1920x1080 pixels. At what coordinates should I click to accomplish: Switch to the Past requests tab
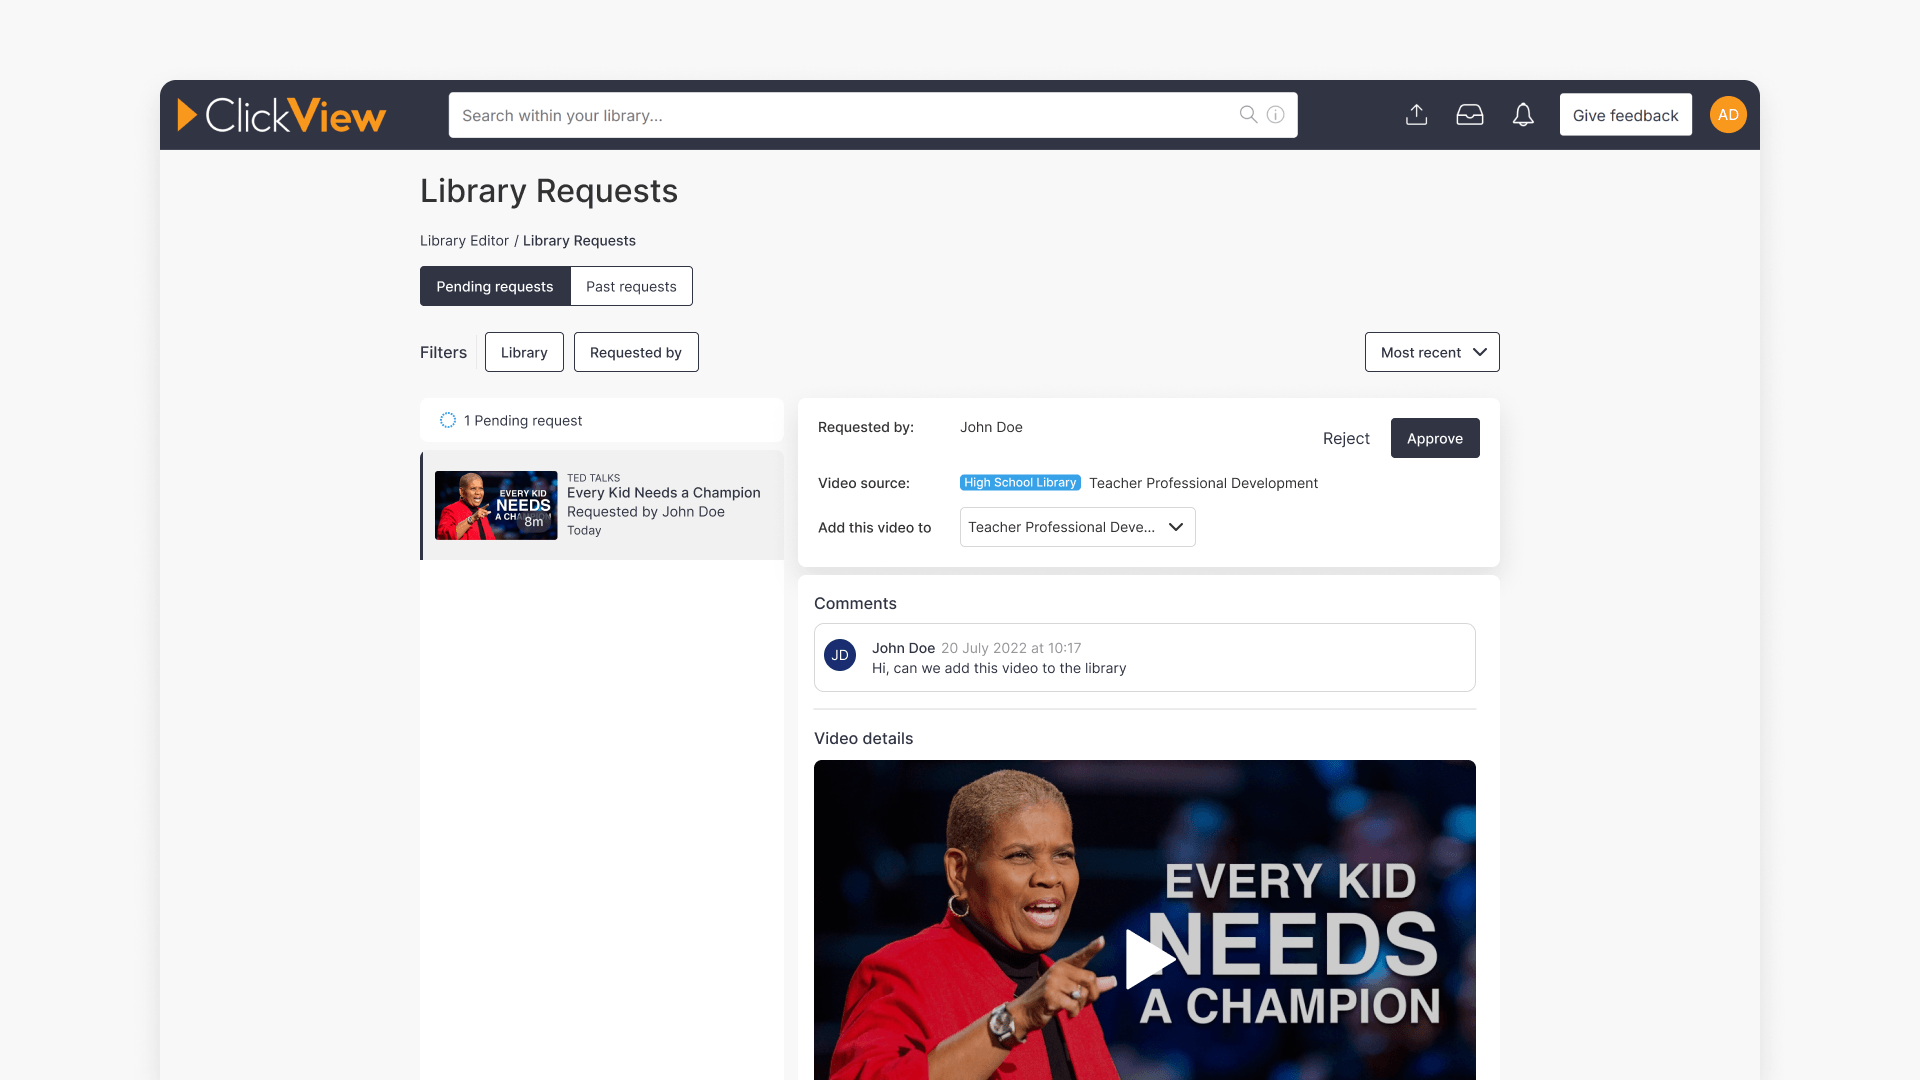631,286
